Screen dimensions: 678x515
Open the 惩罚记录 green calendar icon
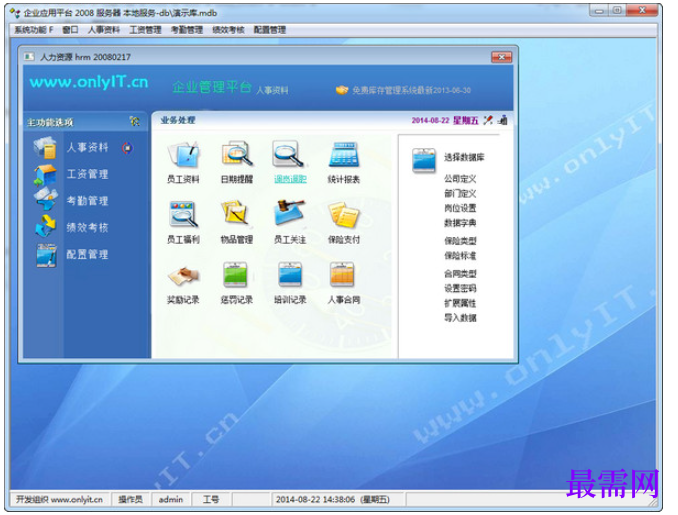pos(235,275)
